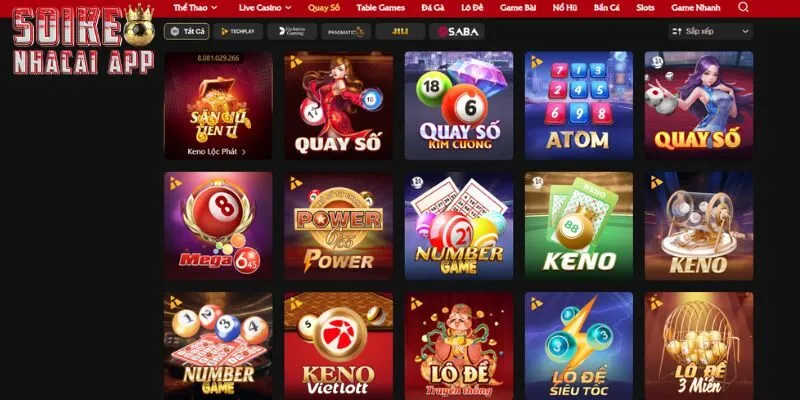Open the Keno Lộc Phát link
Viewport: 800px width, 400px height.
click(216, 152)
